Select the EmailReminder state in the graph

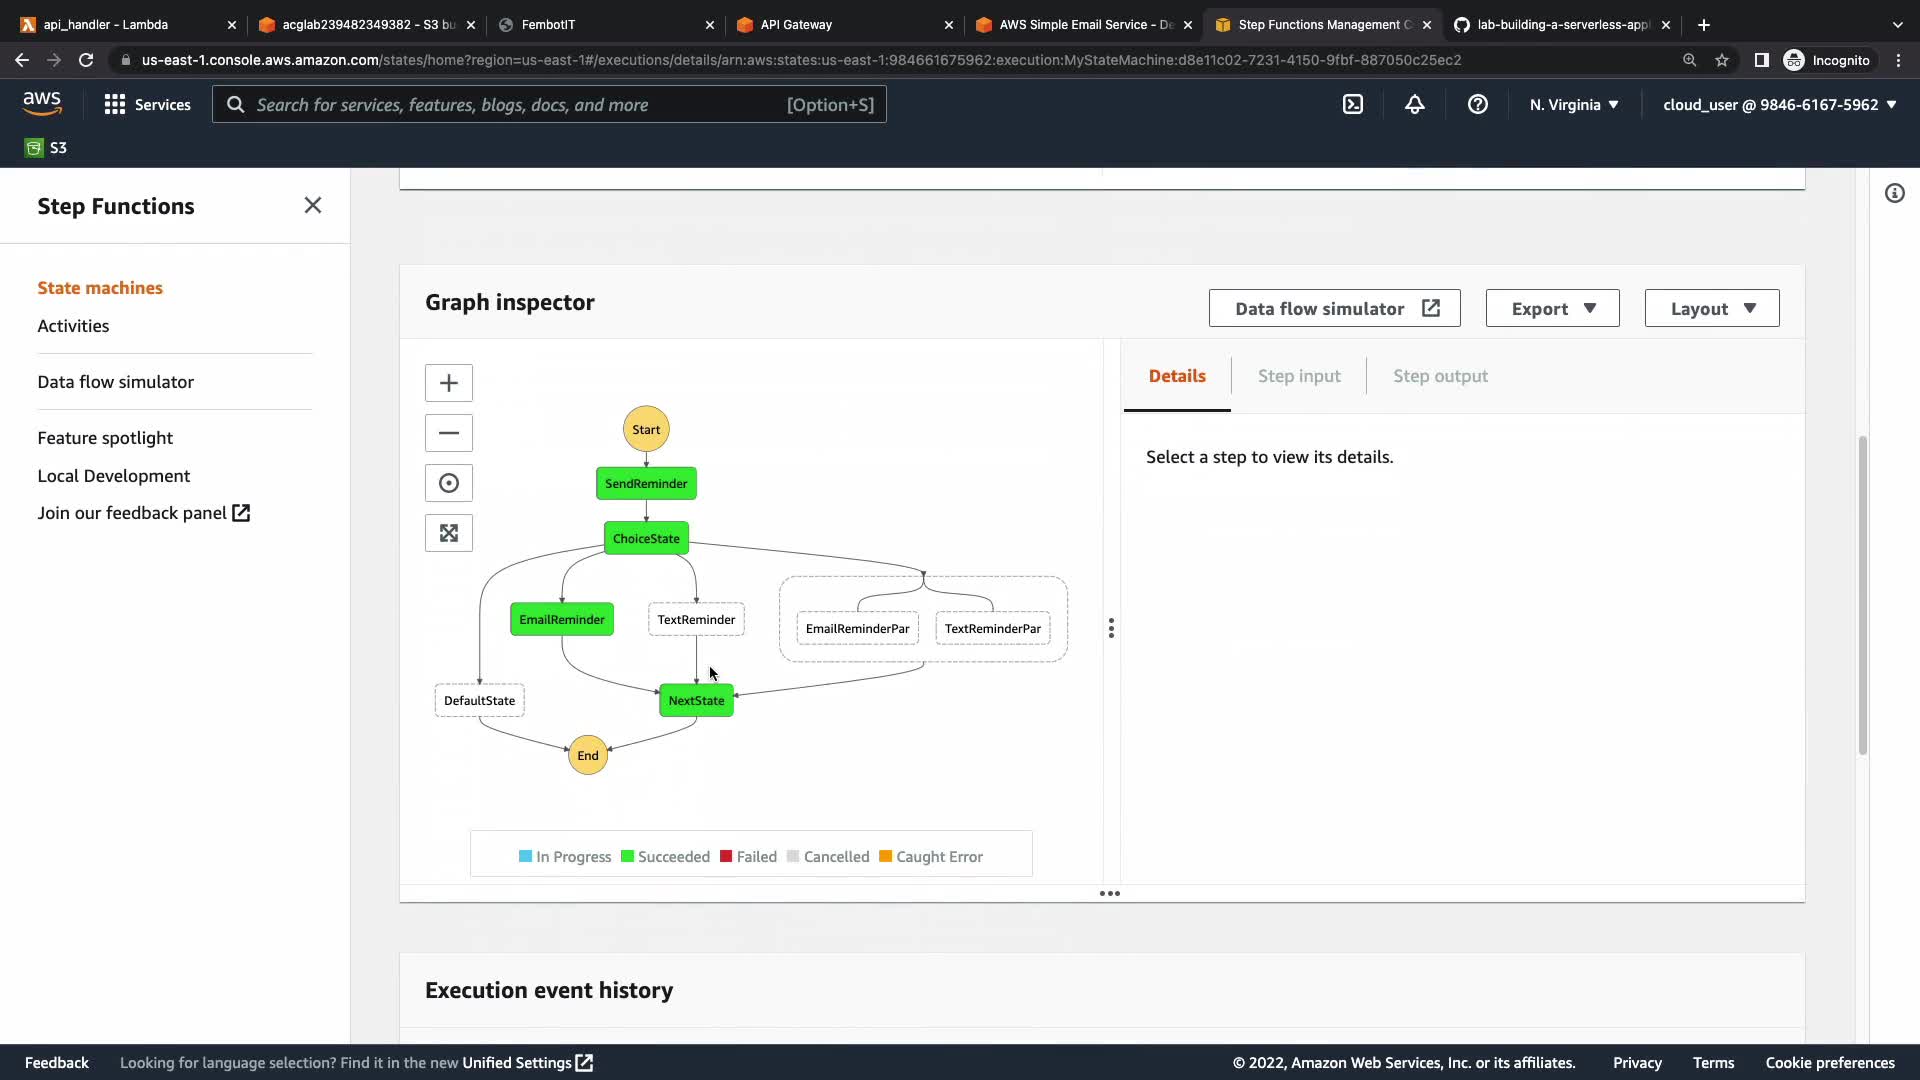click(561, 619)
